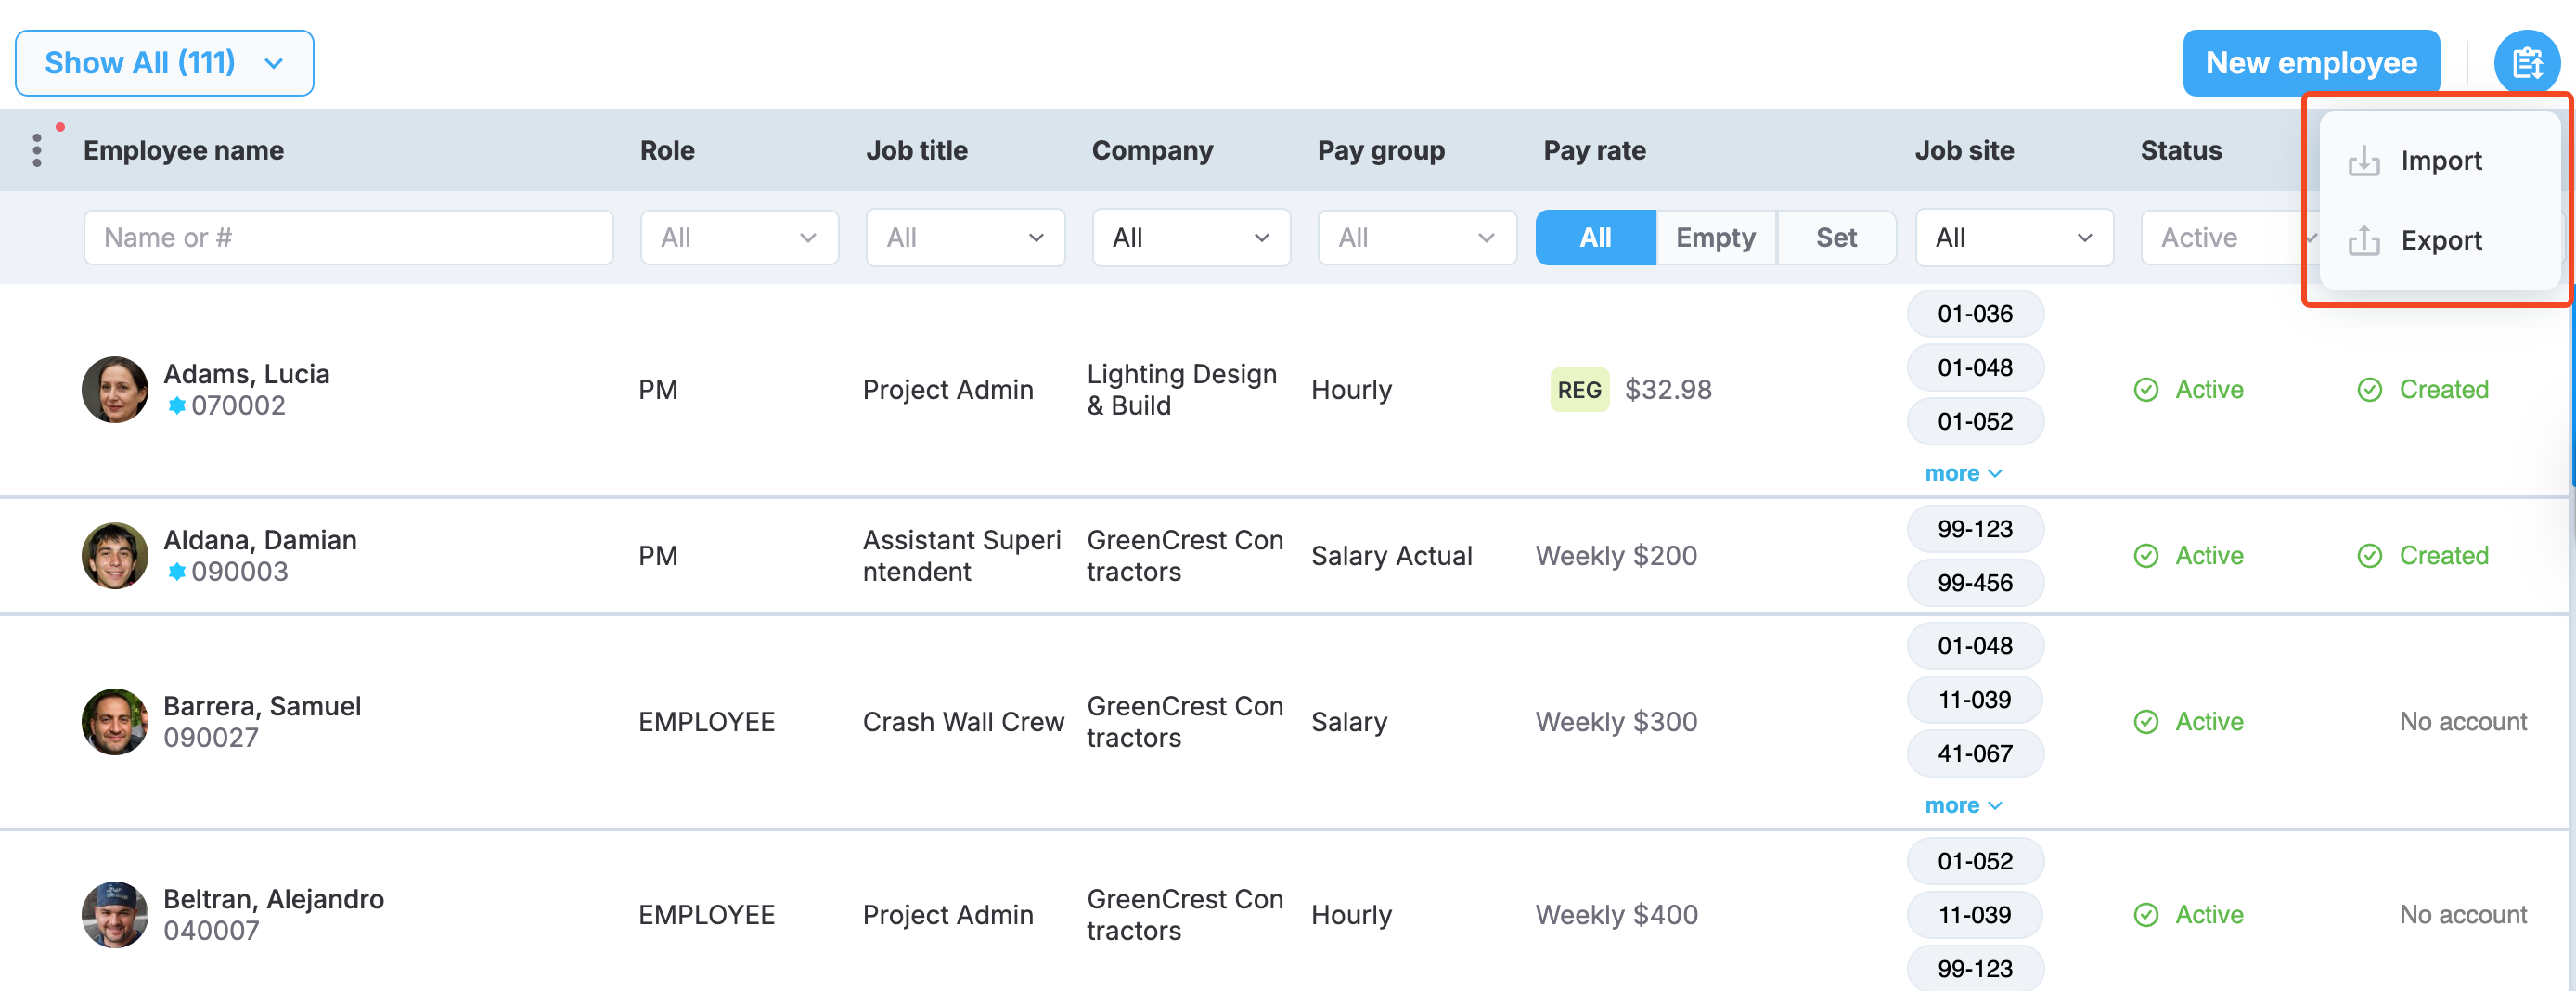Image resolution: width=2576 pixels, height=991 pixels.
Task: Open the Role filter dropdown
Action: click(x=739, y=237)
